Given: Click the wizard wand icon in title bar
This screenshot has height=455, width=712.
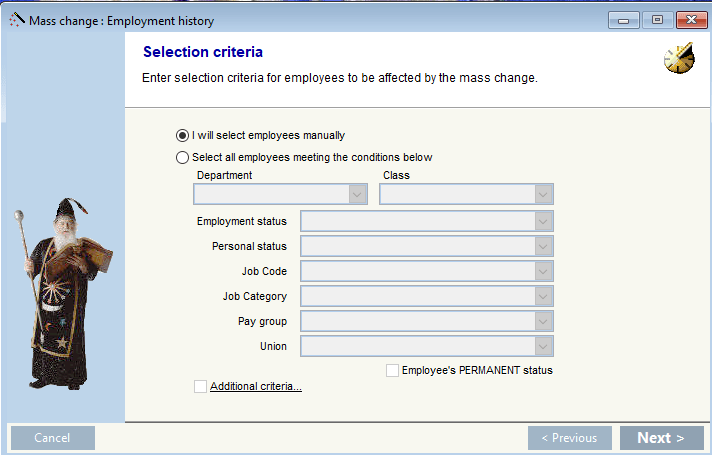Looking at the screenshot, I should 17,20.
